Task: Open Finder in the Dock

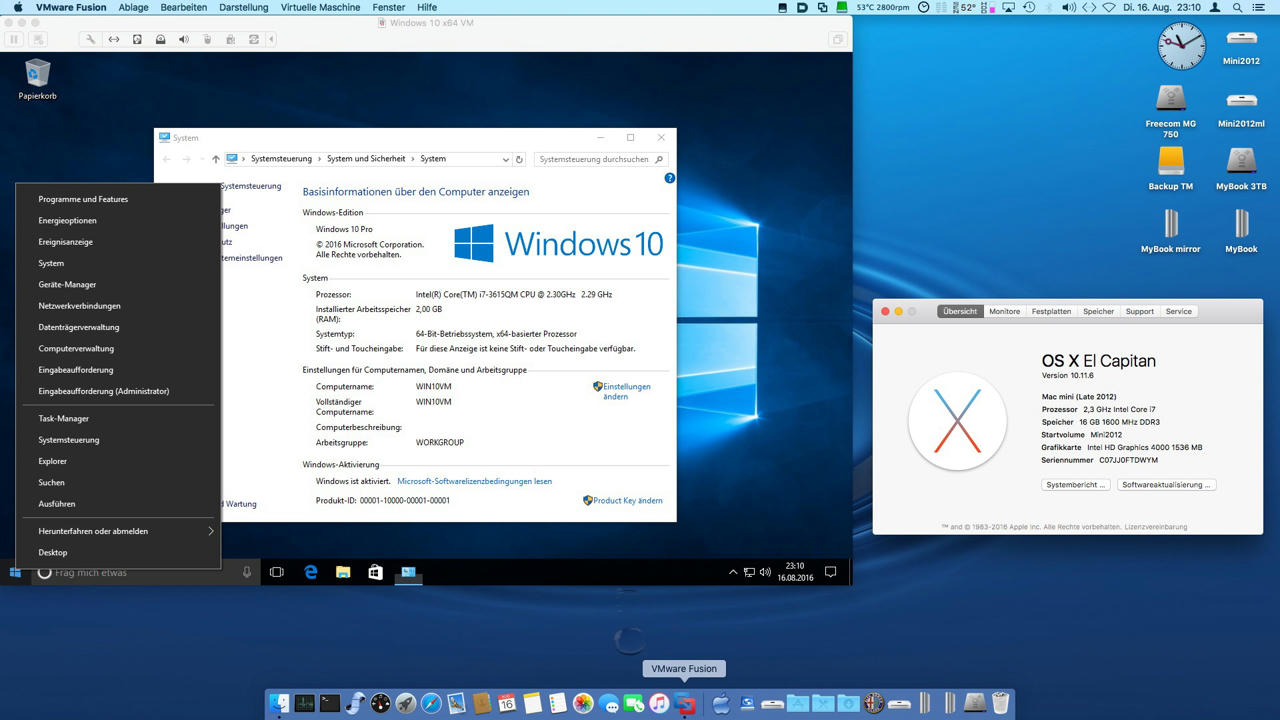Action: coord(280,703)
